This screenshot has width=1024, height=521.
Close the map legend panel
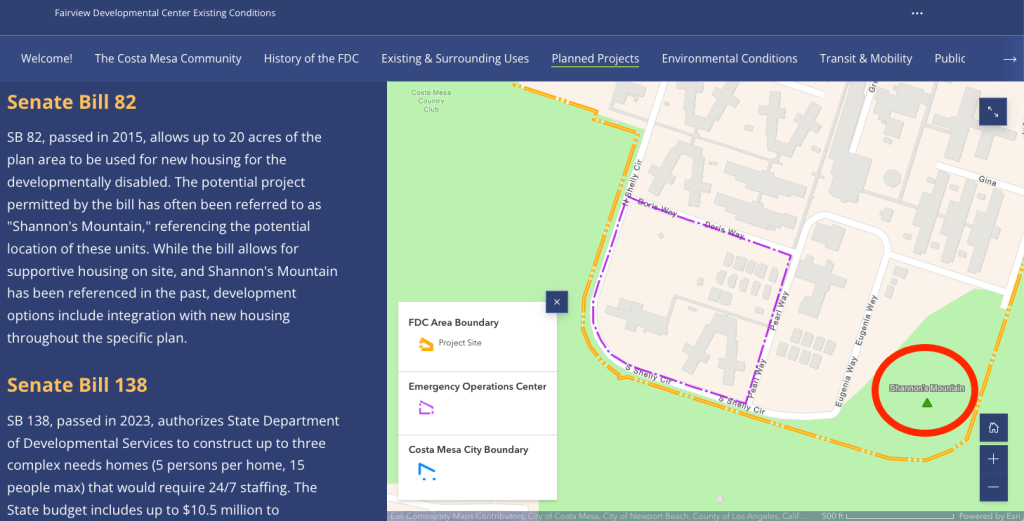coord(557,301)
